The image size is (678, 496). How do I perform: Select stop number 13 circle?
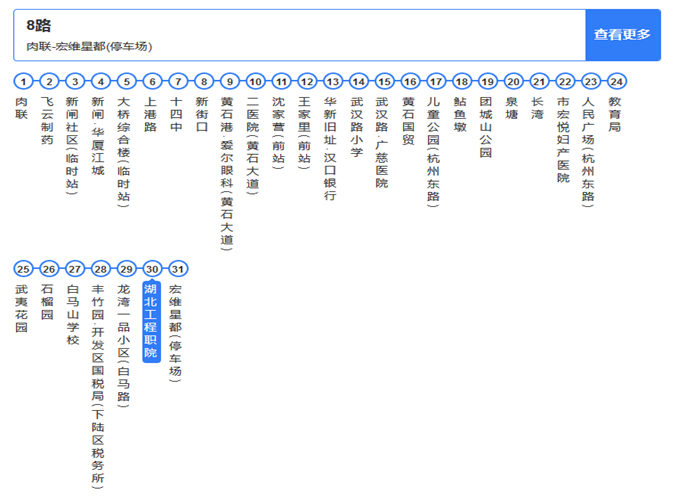[333, 81]
